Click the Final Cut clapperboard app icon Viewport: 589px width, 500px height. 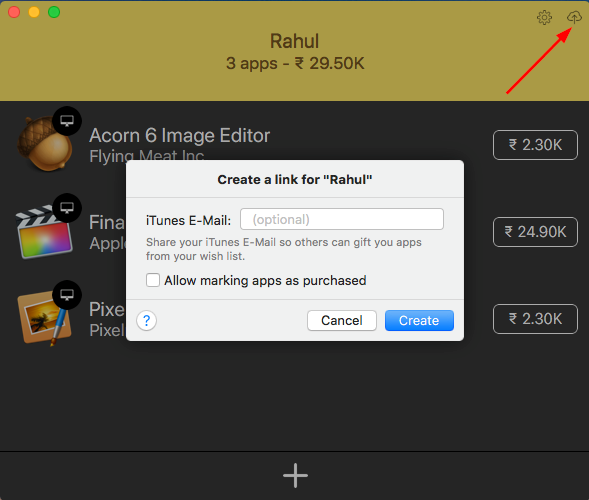coord(44,232)
